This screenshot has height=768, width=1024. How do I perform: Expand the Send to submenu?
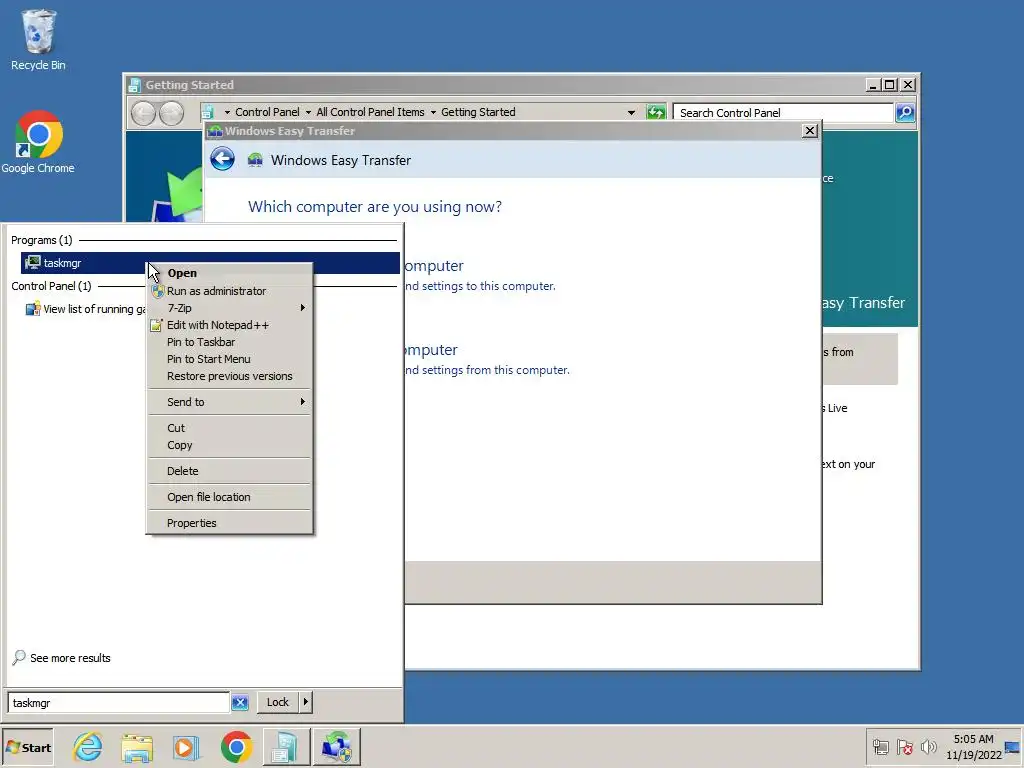[229, 402]
